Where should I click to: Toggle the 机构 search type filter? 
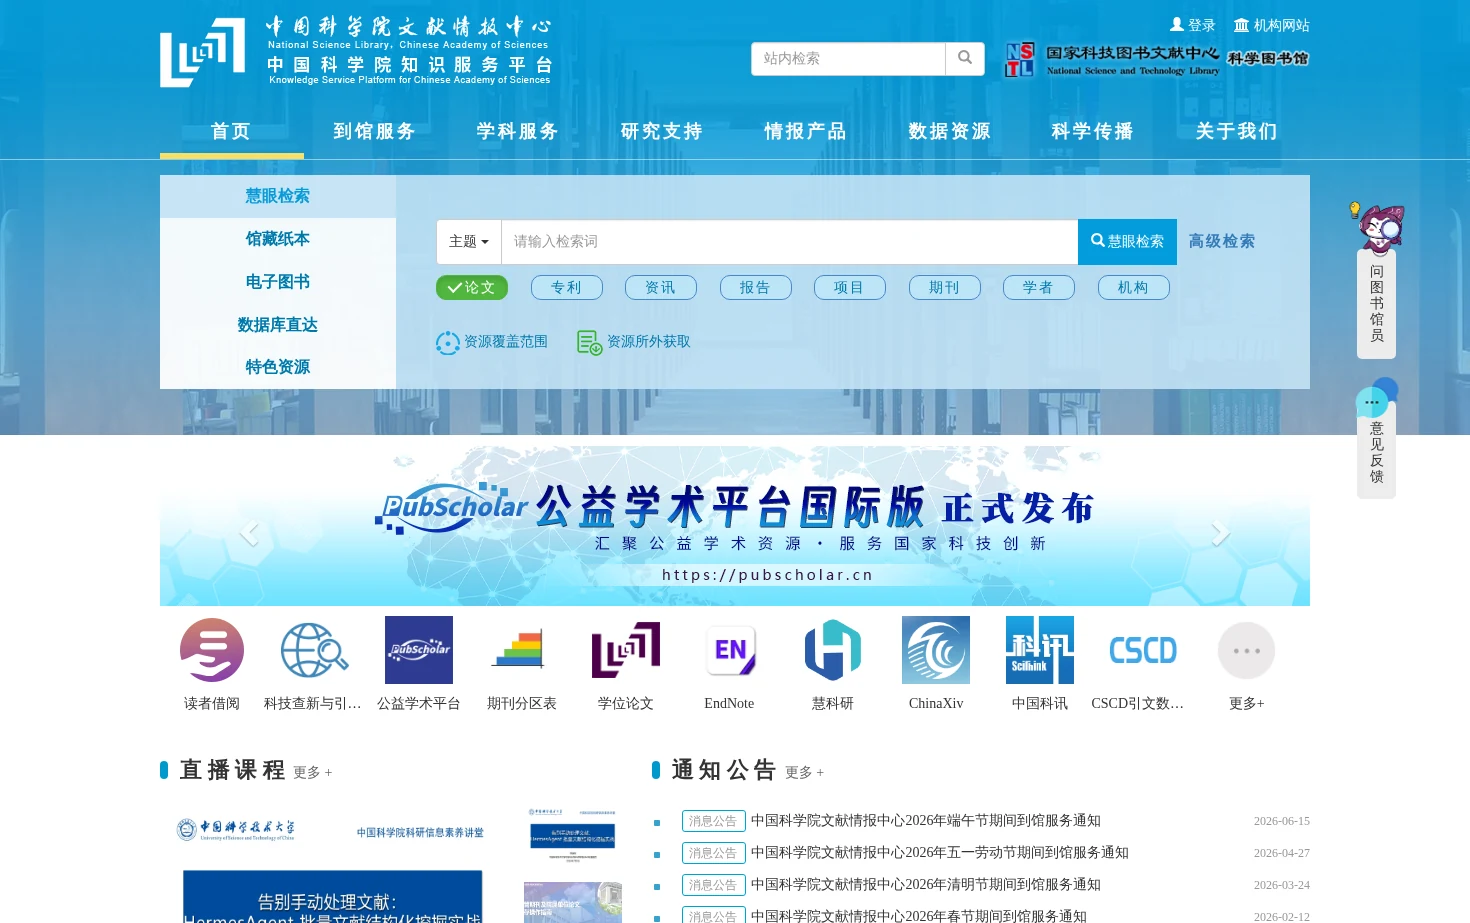click(x=1133, y=288)
